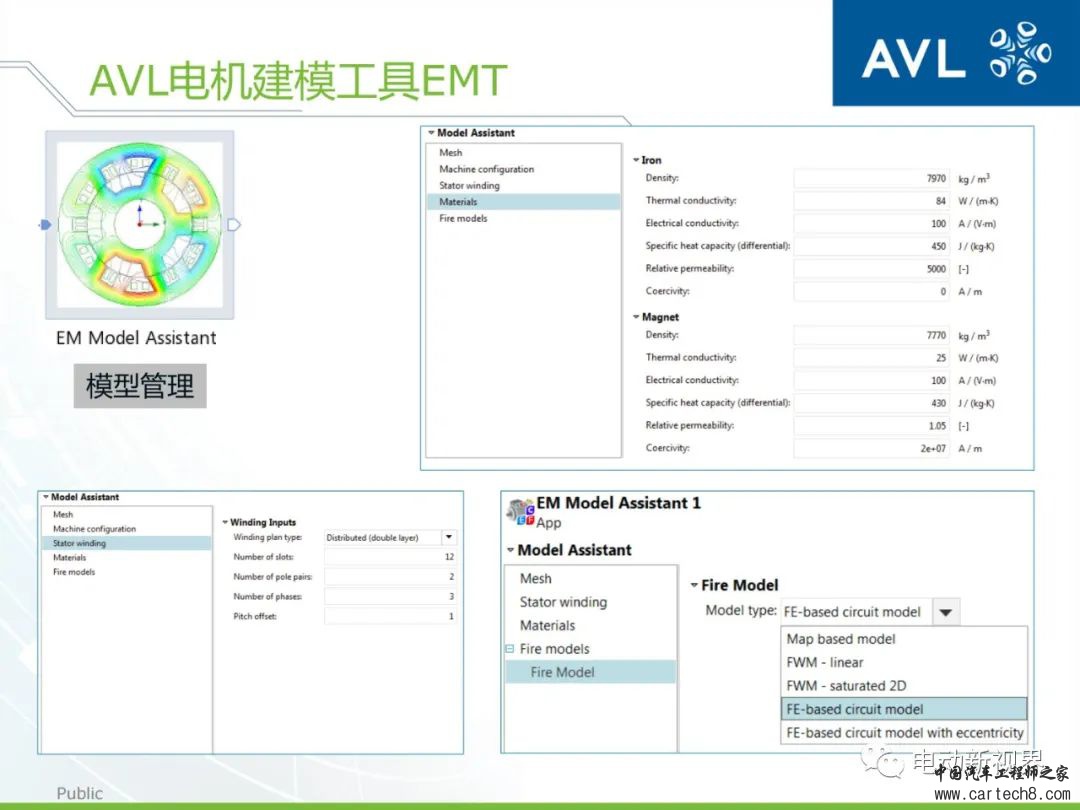Click Magnet Thermal conductivity field with 25
This screenshot has height=810, width=1080.
pyautogui.click(x=871, y=358)
